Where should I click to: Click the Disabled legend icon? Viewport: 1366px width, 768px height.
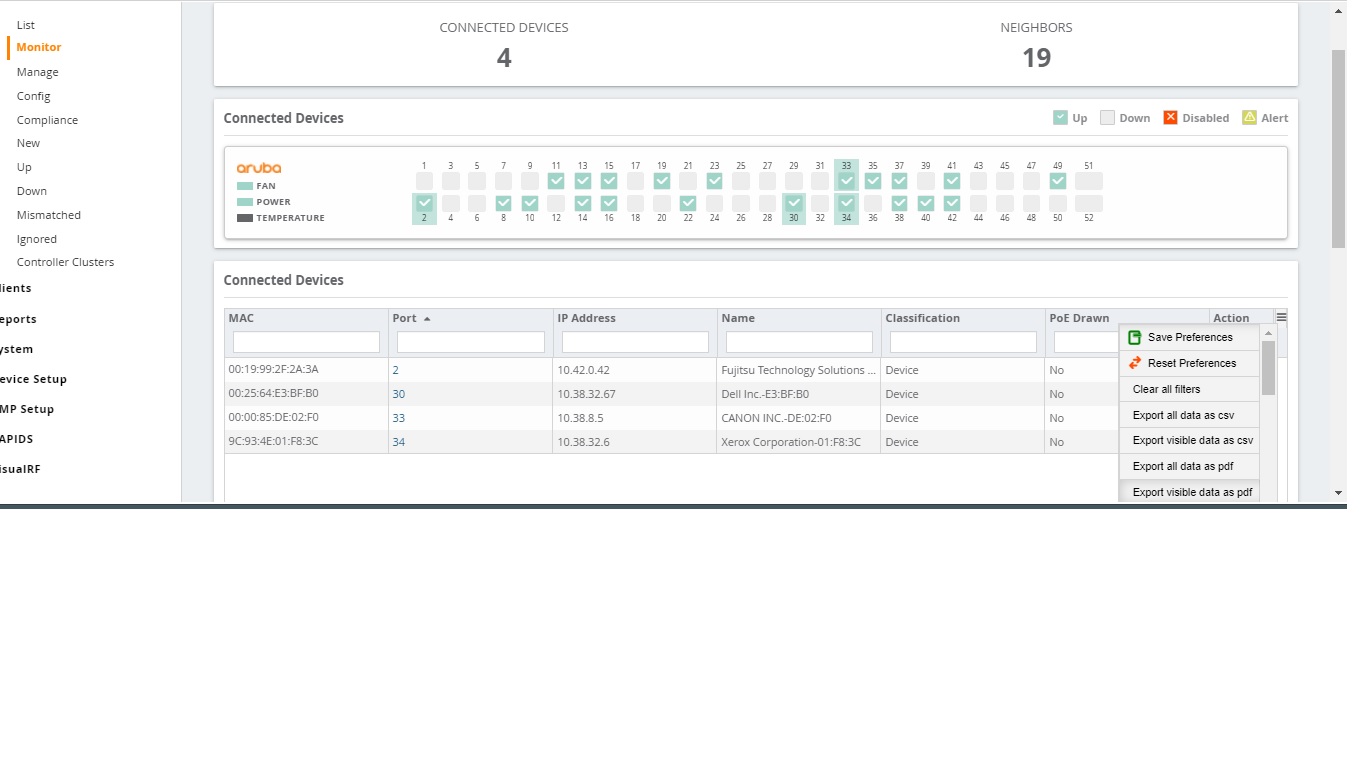tap(1171, 117)
